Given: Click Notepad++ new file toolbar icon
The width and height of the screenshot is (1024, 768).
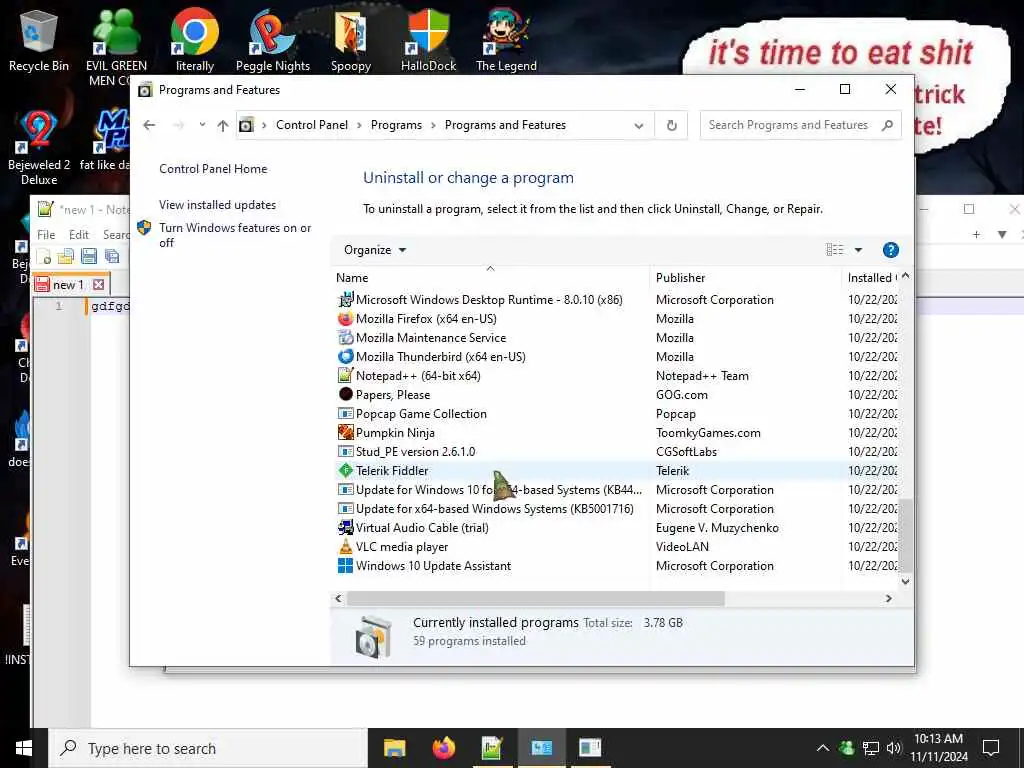Looking at the screenshot, I should (x=44, y=256).
